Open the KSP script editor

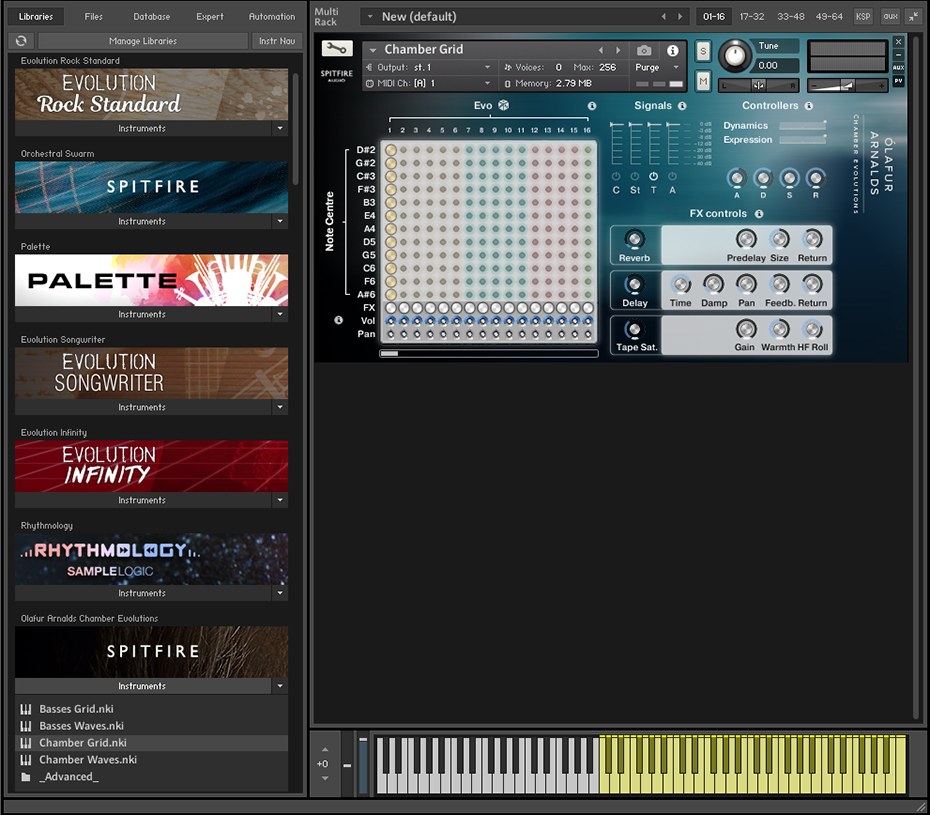[x=863, y=17]
